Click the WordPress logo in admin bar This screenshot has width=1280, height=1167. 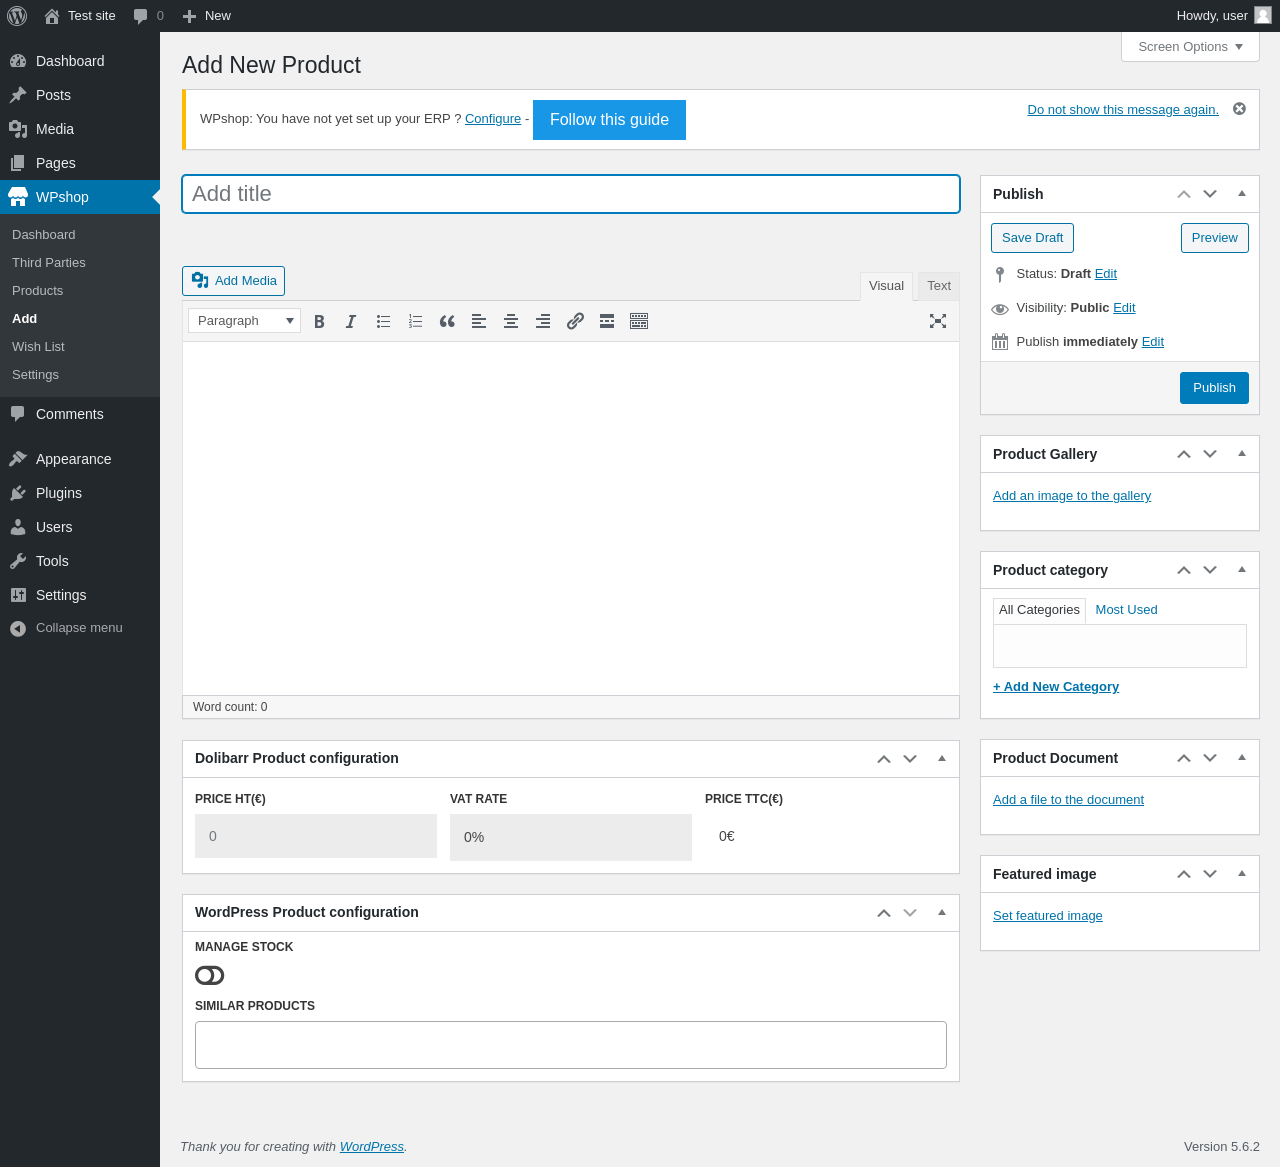click(x=17, y=16)
